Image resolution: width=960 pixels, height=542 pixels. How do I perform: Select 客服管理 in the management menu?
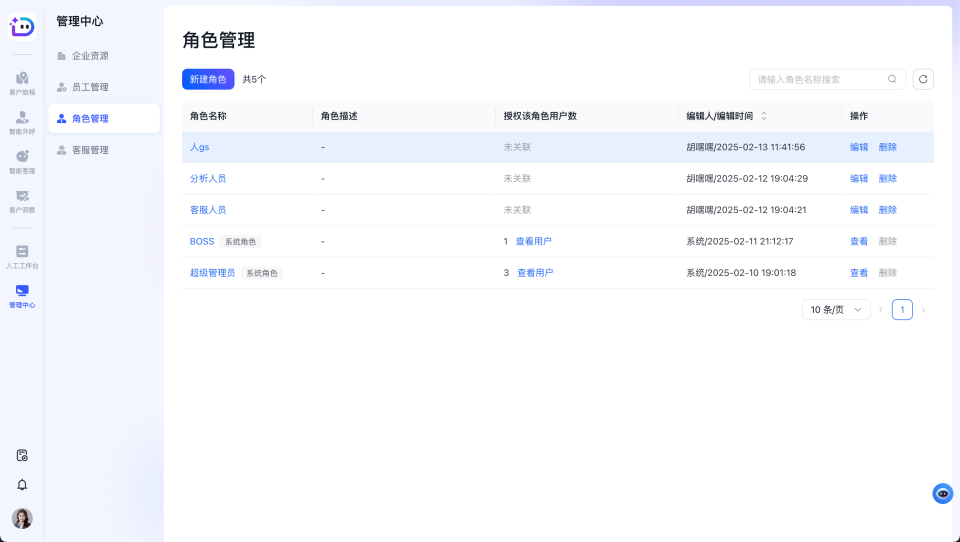(x=90, y=150)
